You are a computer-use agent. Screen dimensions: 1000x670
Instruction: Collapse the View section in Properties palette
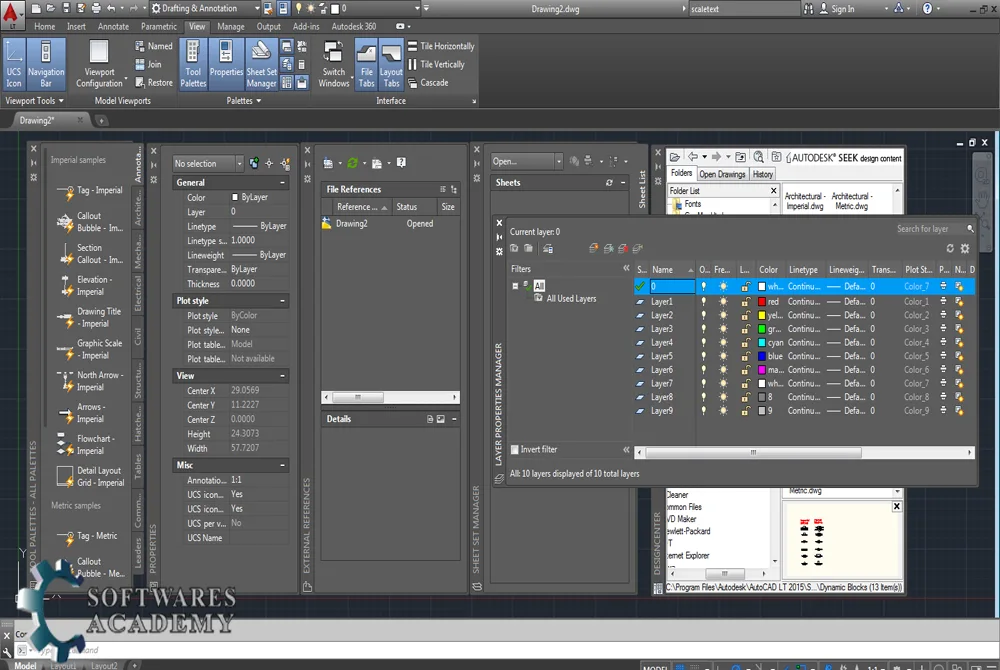pos(283,376)
